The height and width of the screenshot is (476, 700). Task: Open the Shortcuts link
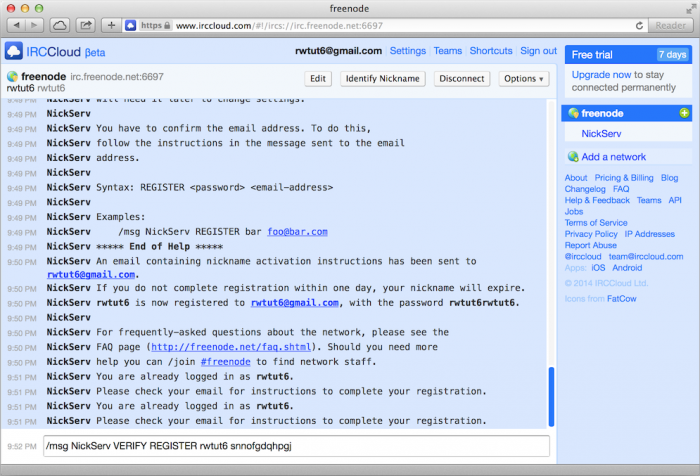[491, 51]
